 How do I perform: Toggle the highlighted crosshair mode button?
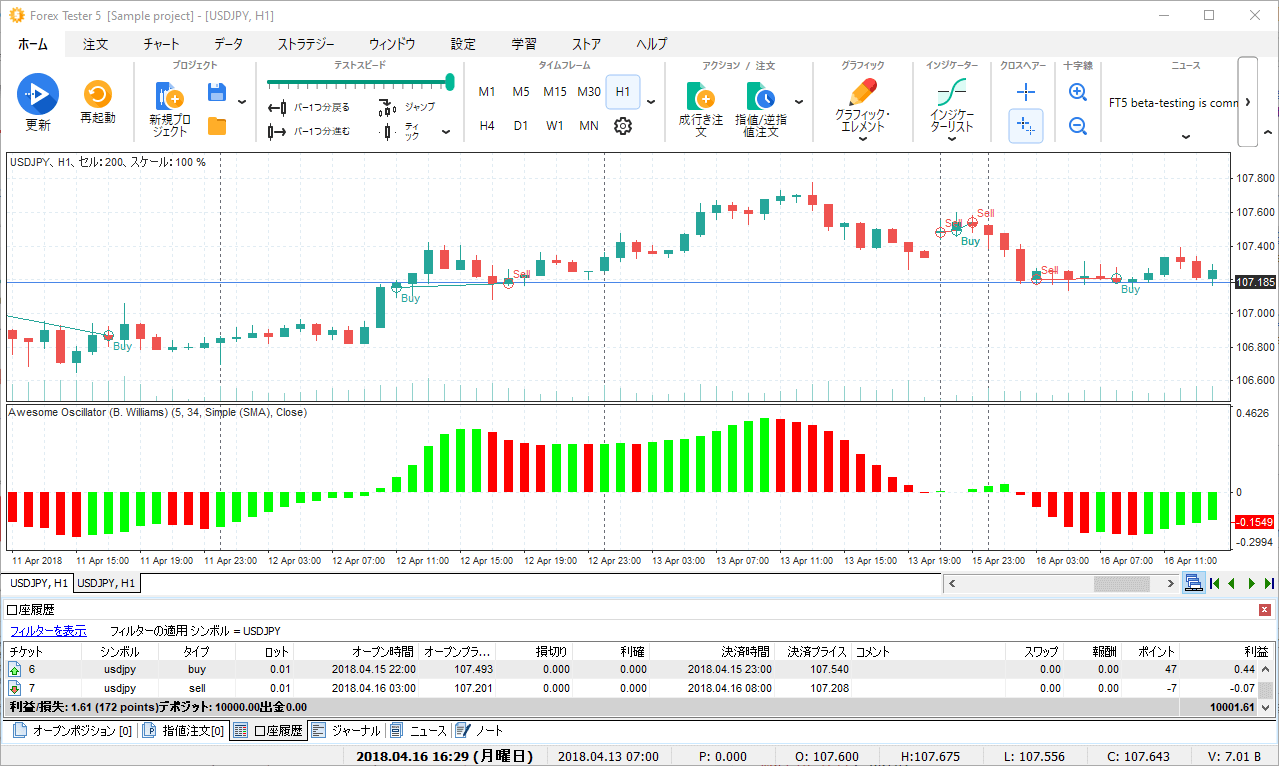click(1025, 126)
